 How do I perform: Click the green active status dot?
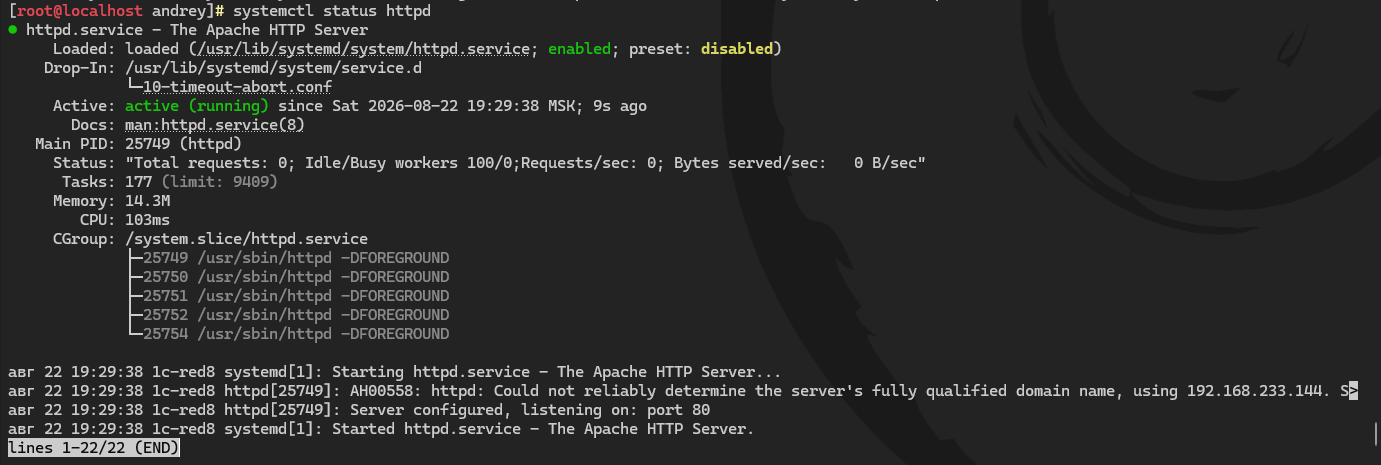[12, 30]
